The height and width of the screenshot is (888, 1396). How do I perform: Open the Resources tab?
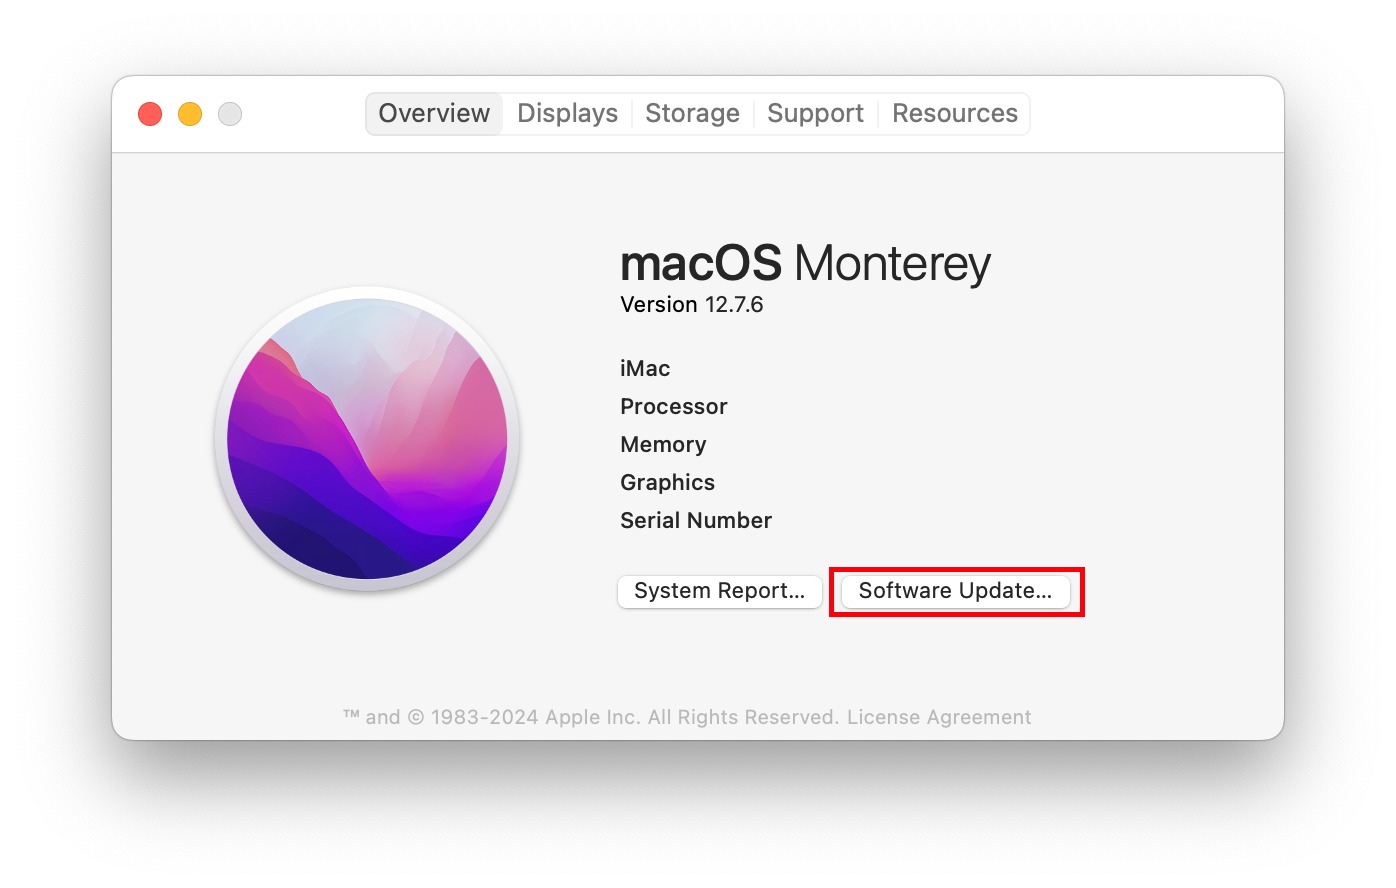954,113
